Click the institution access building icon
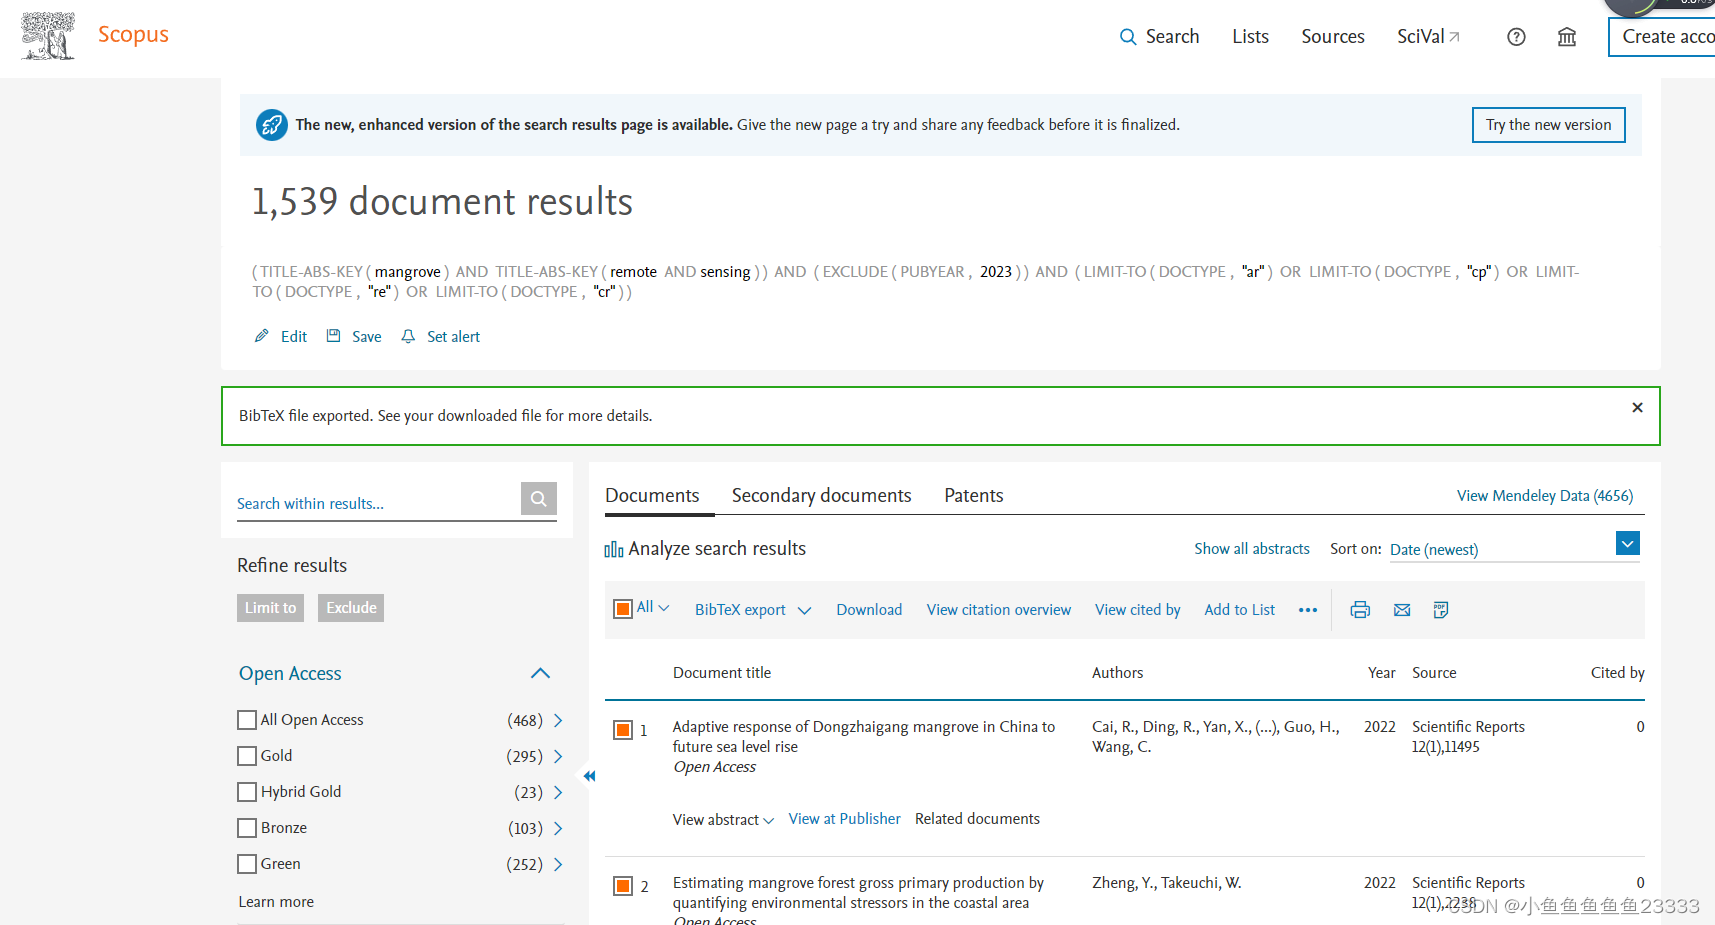 pos(1566,36)
